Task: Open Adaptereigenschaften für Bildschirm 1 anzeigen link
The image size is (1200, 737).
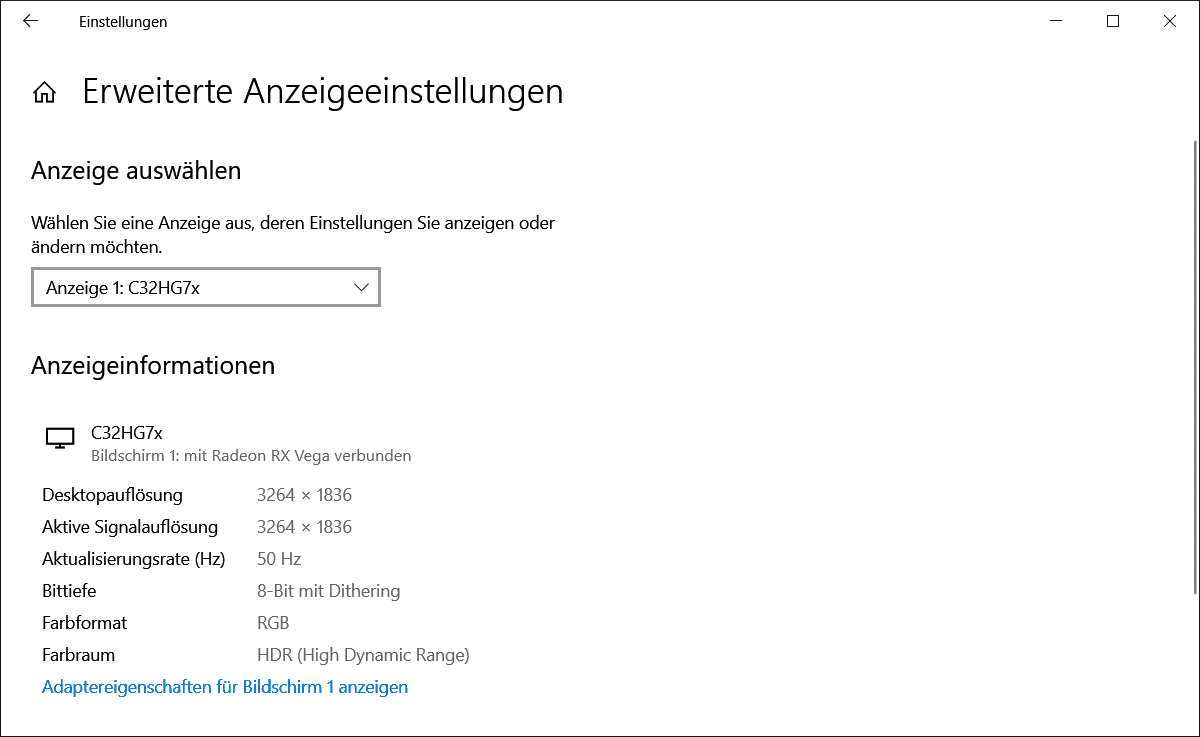Action: click(225, 687)
